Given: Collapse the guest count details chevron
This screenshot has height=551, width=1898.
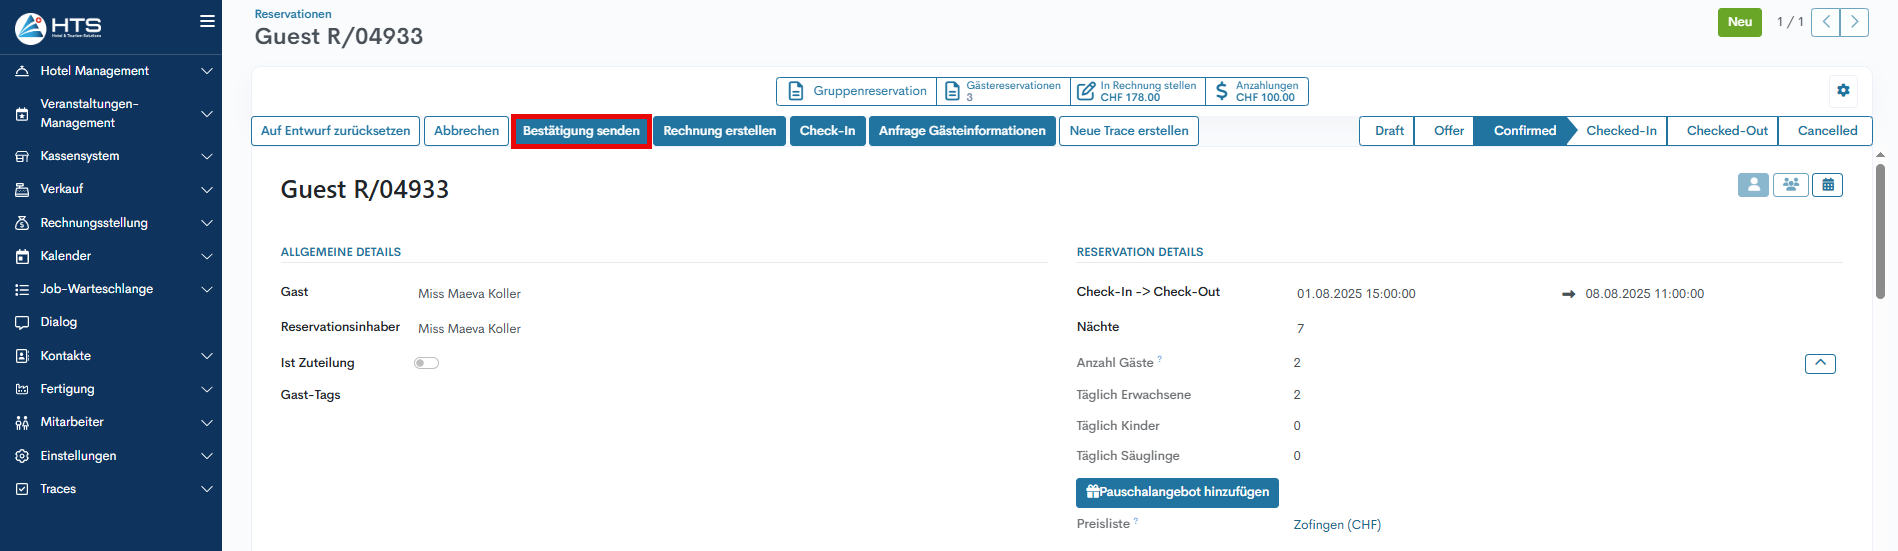Looking at the screenshot, I should (x=1819, y=363).
